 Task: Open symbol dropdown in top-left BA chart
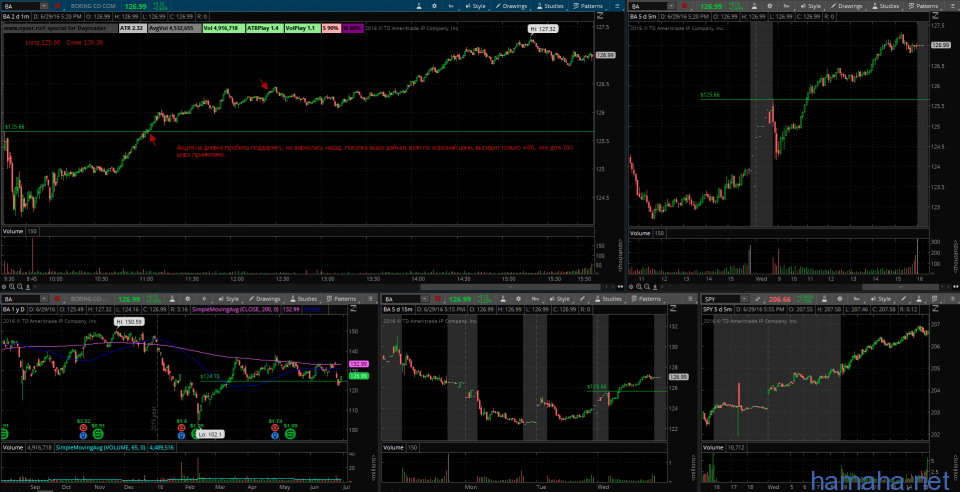tap(44, 6)
